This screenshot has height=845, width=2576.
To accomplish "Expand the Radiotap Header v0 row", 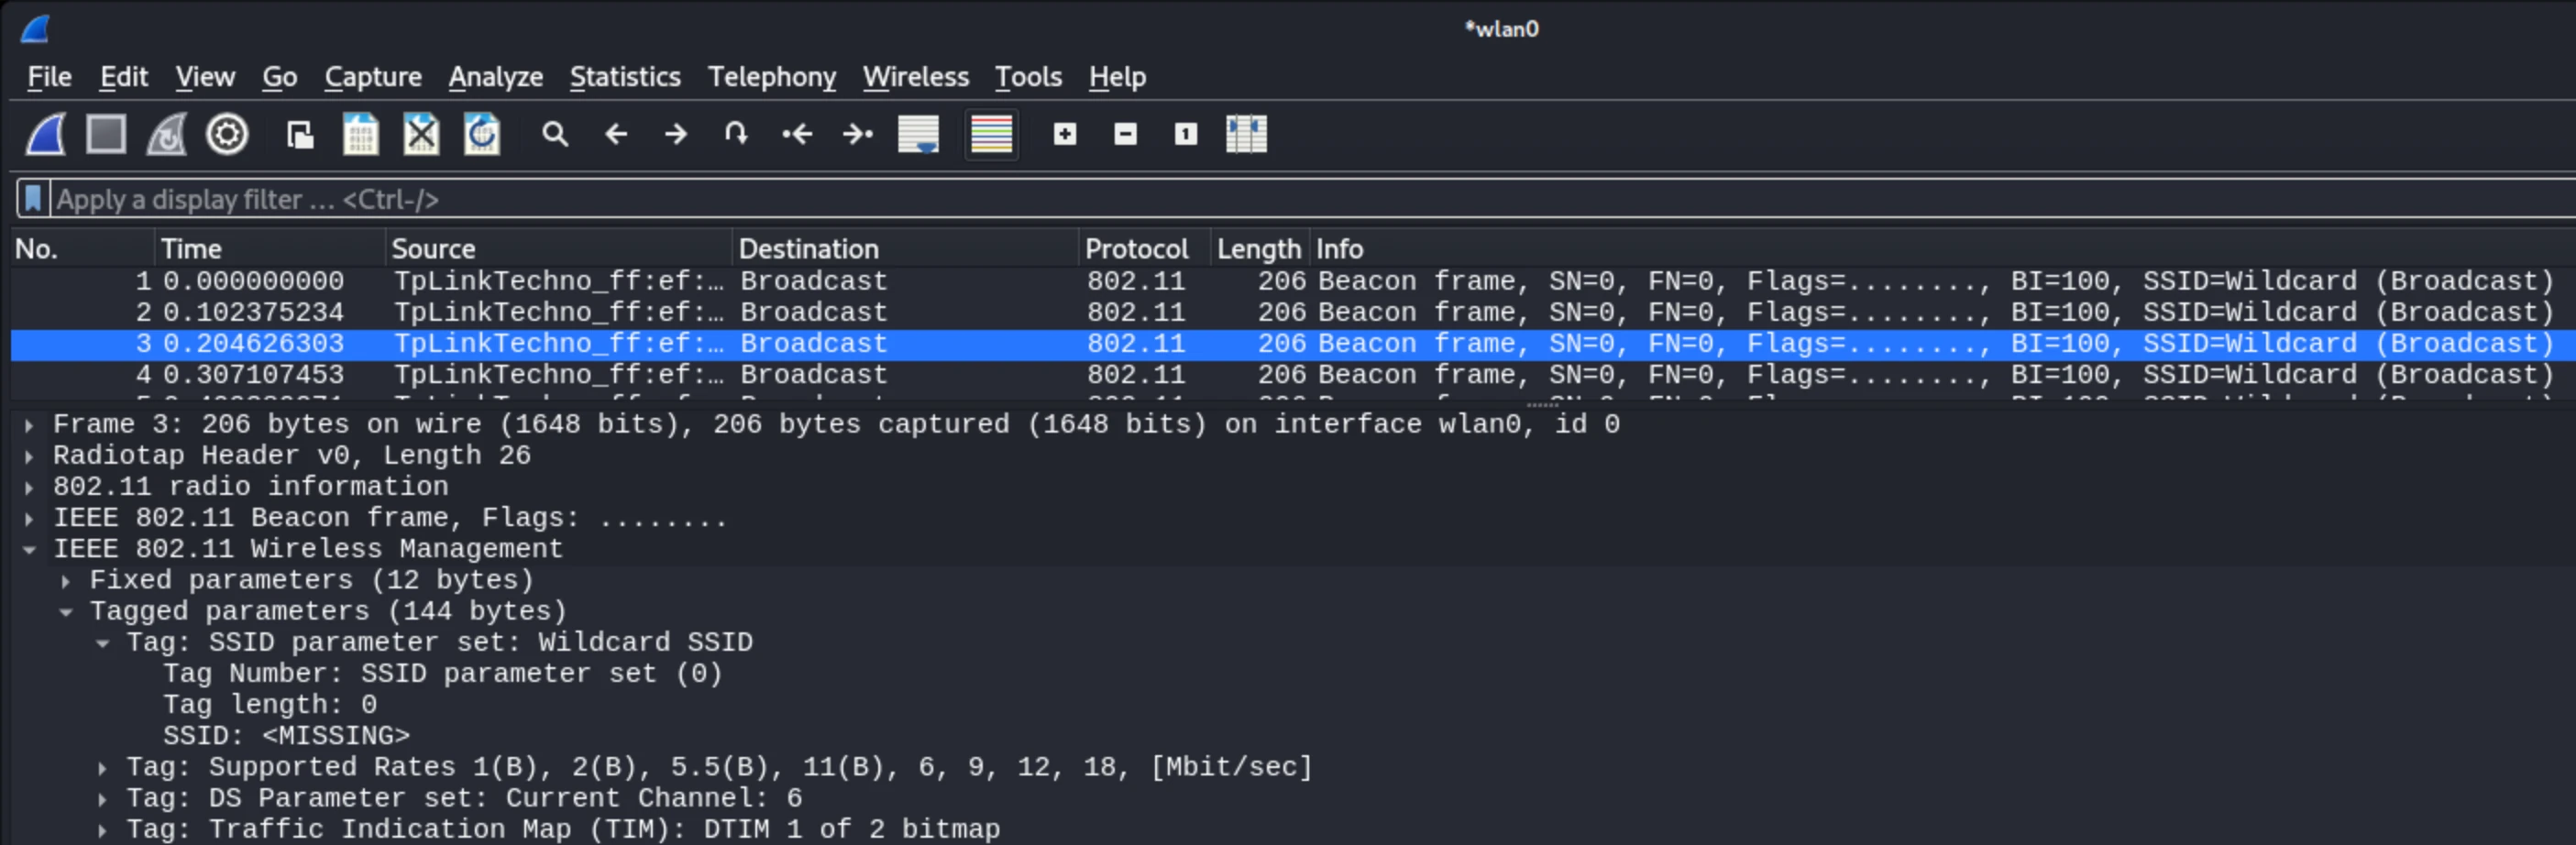I will pyautogui.click(x=29, y=457).
